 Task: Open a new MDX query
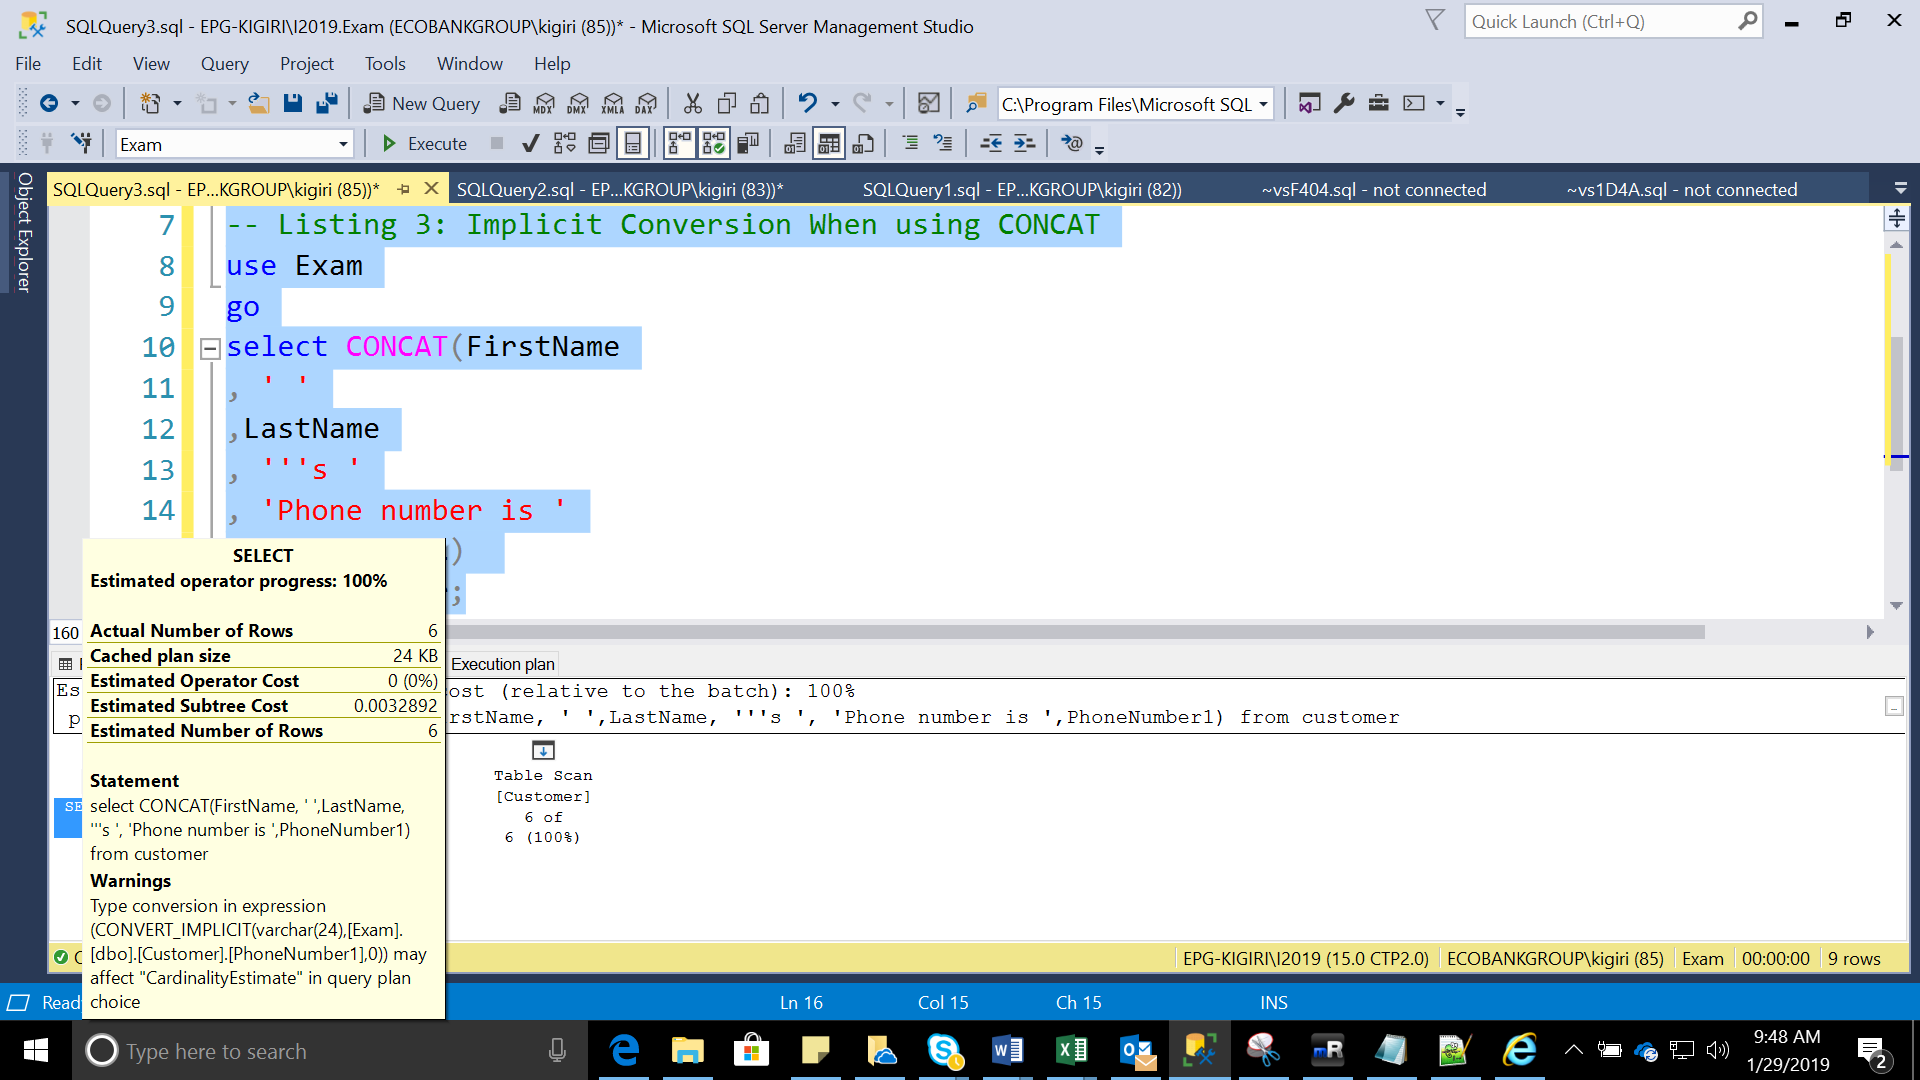pyautogui.click(x=544, y=103)
